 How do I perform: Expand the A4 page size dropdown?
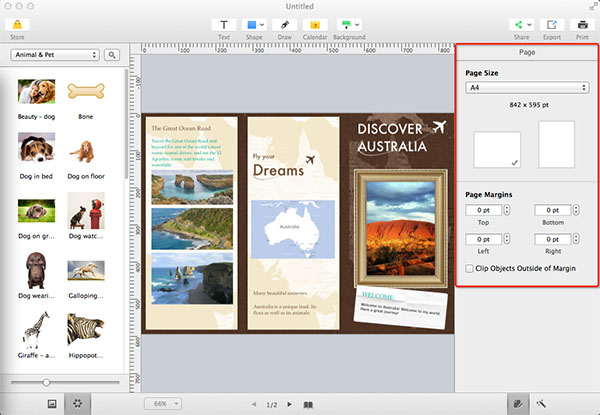click(x=527, y=88)
